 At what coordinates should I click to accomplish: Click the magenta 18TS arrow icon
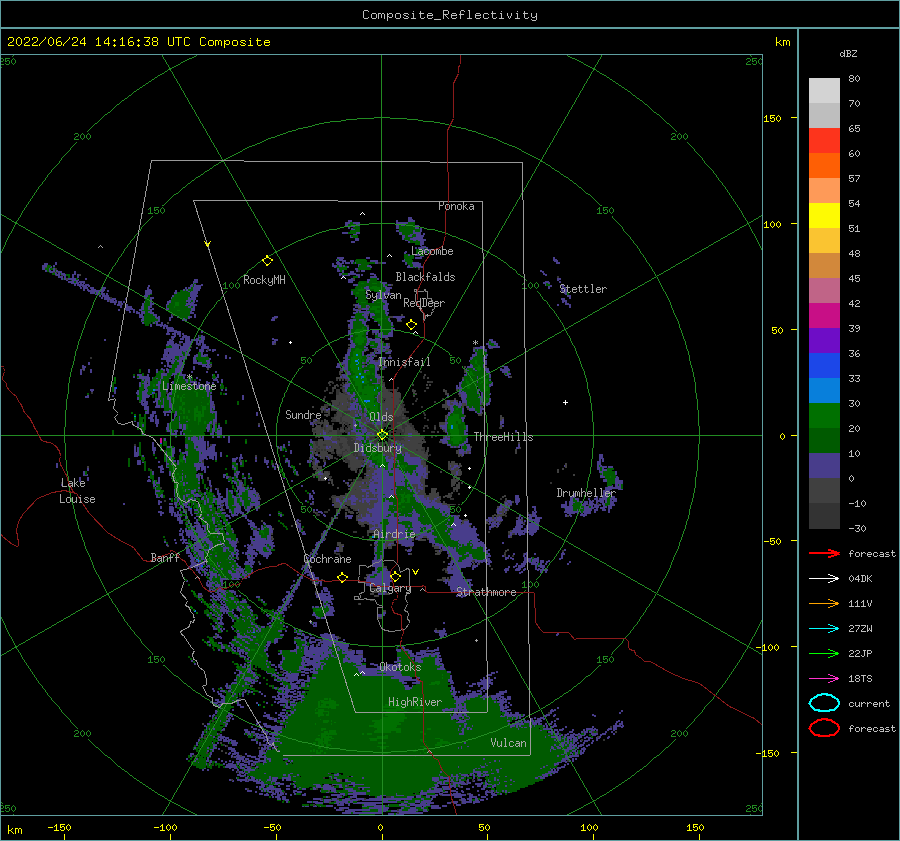coord(824,679)
